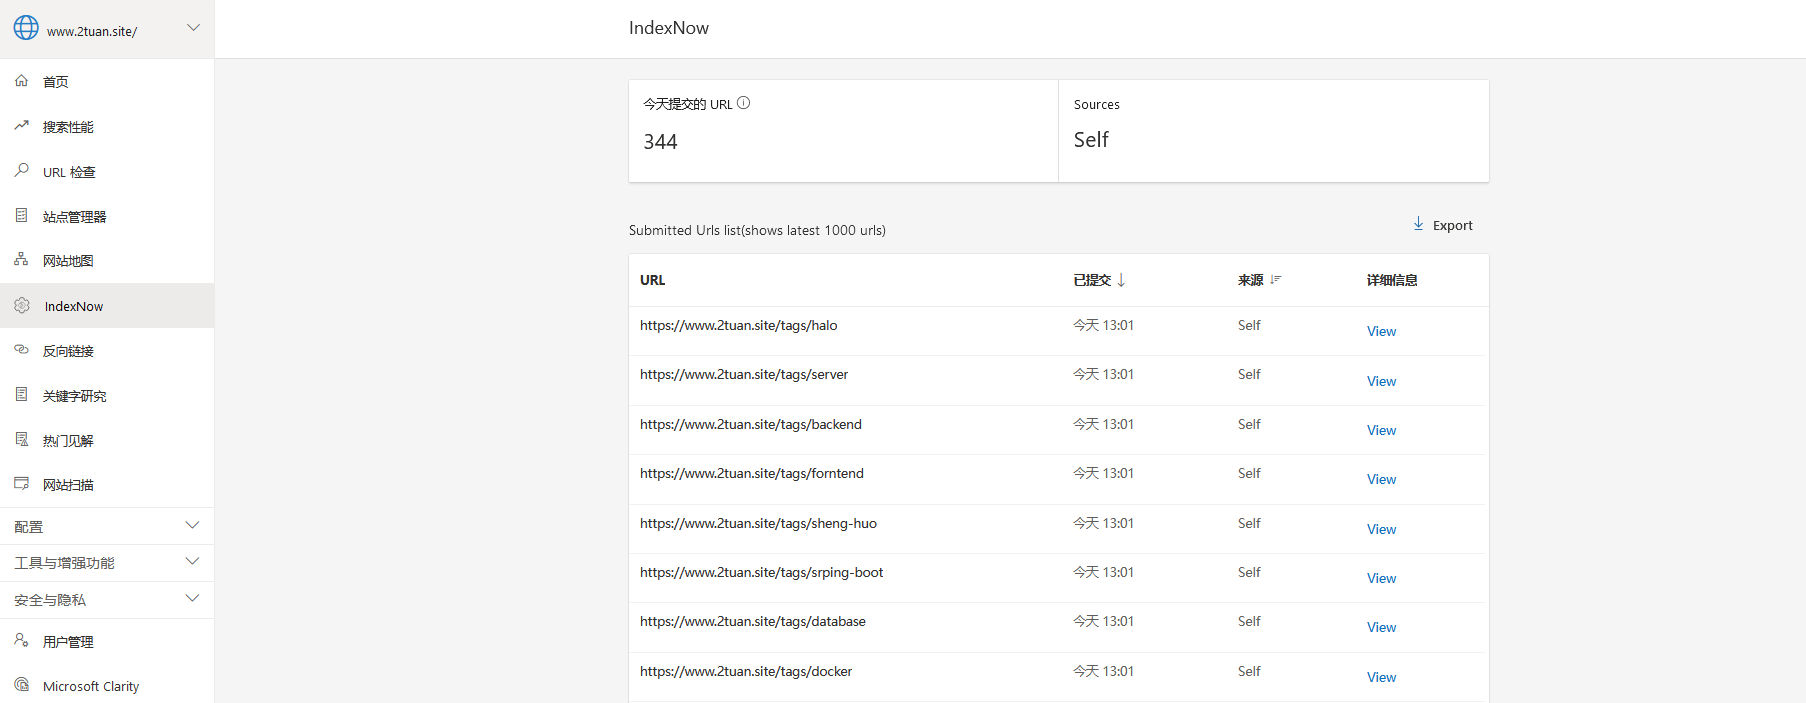Open 站点管理器 menu item
Viewport: 1806px width, 703px height.
pos(107,216)
